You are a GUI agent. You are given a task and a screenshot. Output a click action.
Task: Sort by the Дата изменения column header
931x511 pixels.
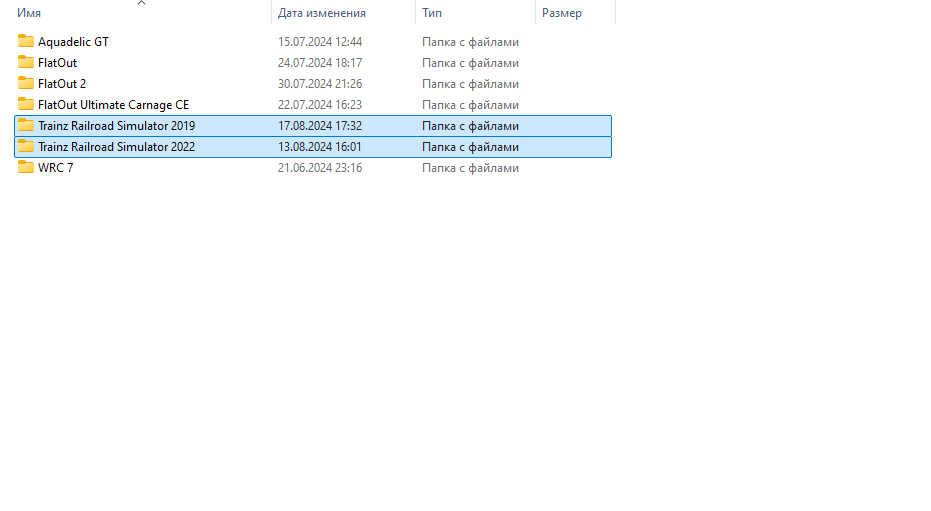(322, 13)
